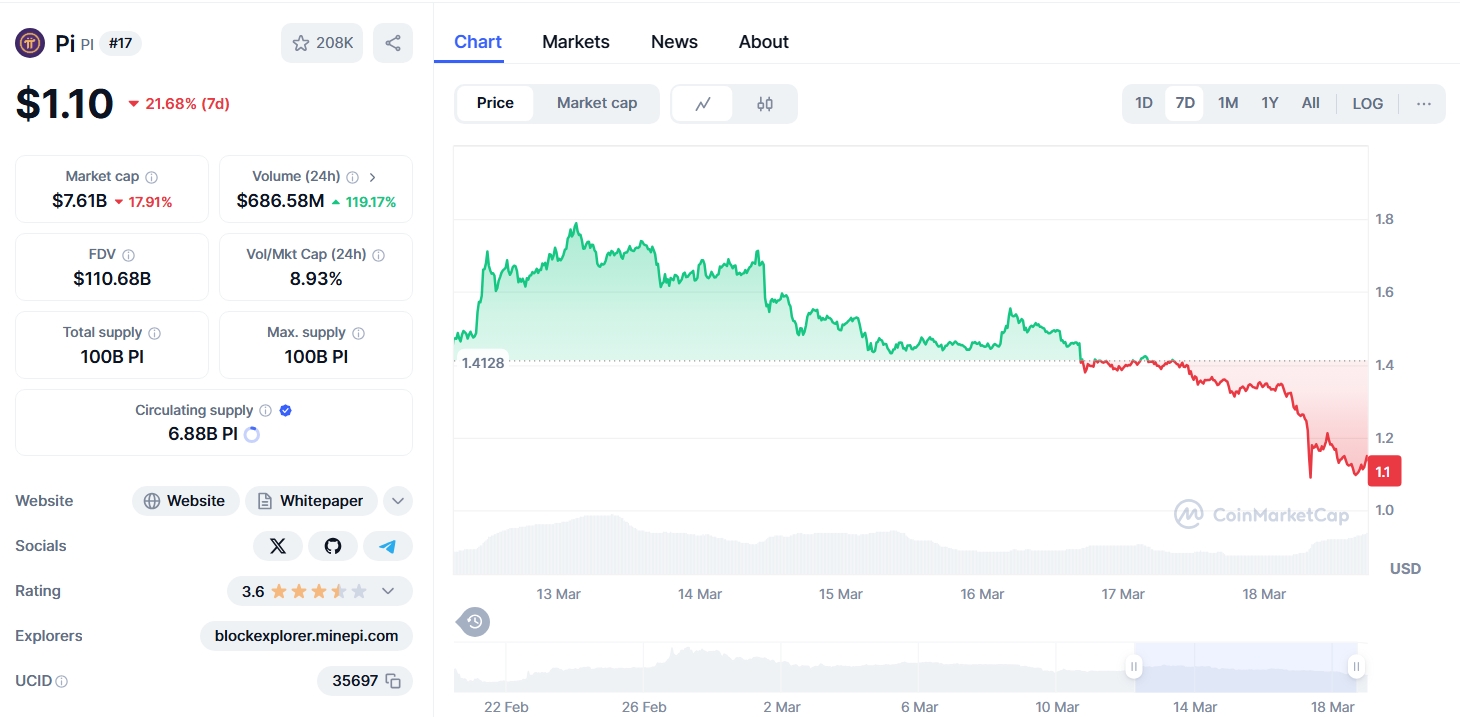Click the 15 Mar date label on chart axis

coord(841,594)
